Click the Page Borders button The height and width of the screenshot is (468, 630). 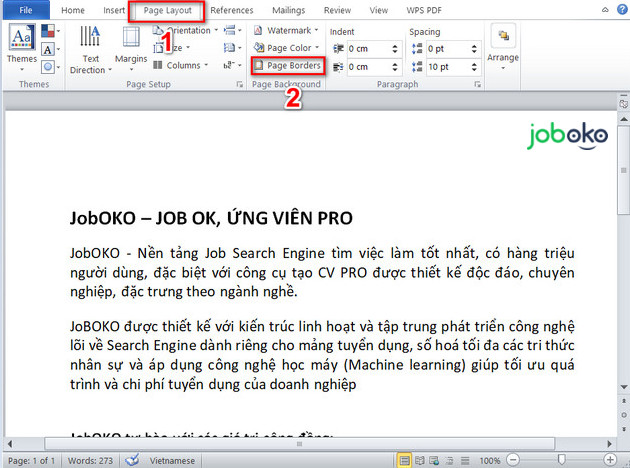click(288, 65)
